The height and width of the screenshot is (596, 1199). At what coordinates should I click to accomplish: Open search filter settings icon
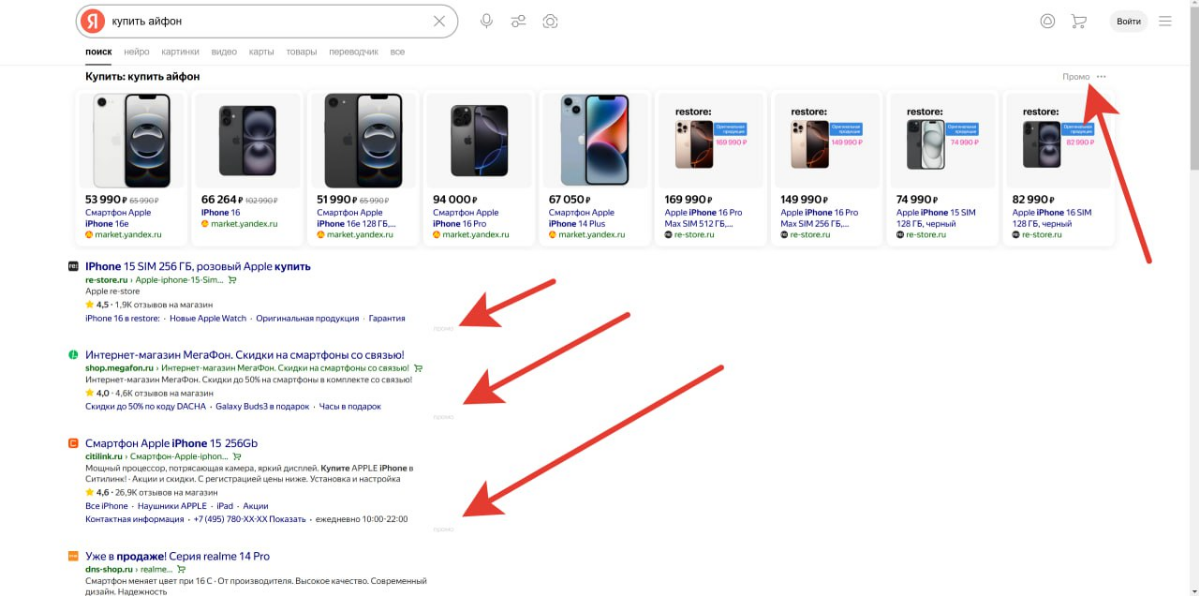[518, 21]
